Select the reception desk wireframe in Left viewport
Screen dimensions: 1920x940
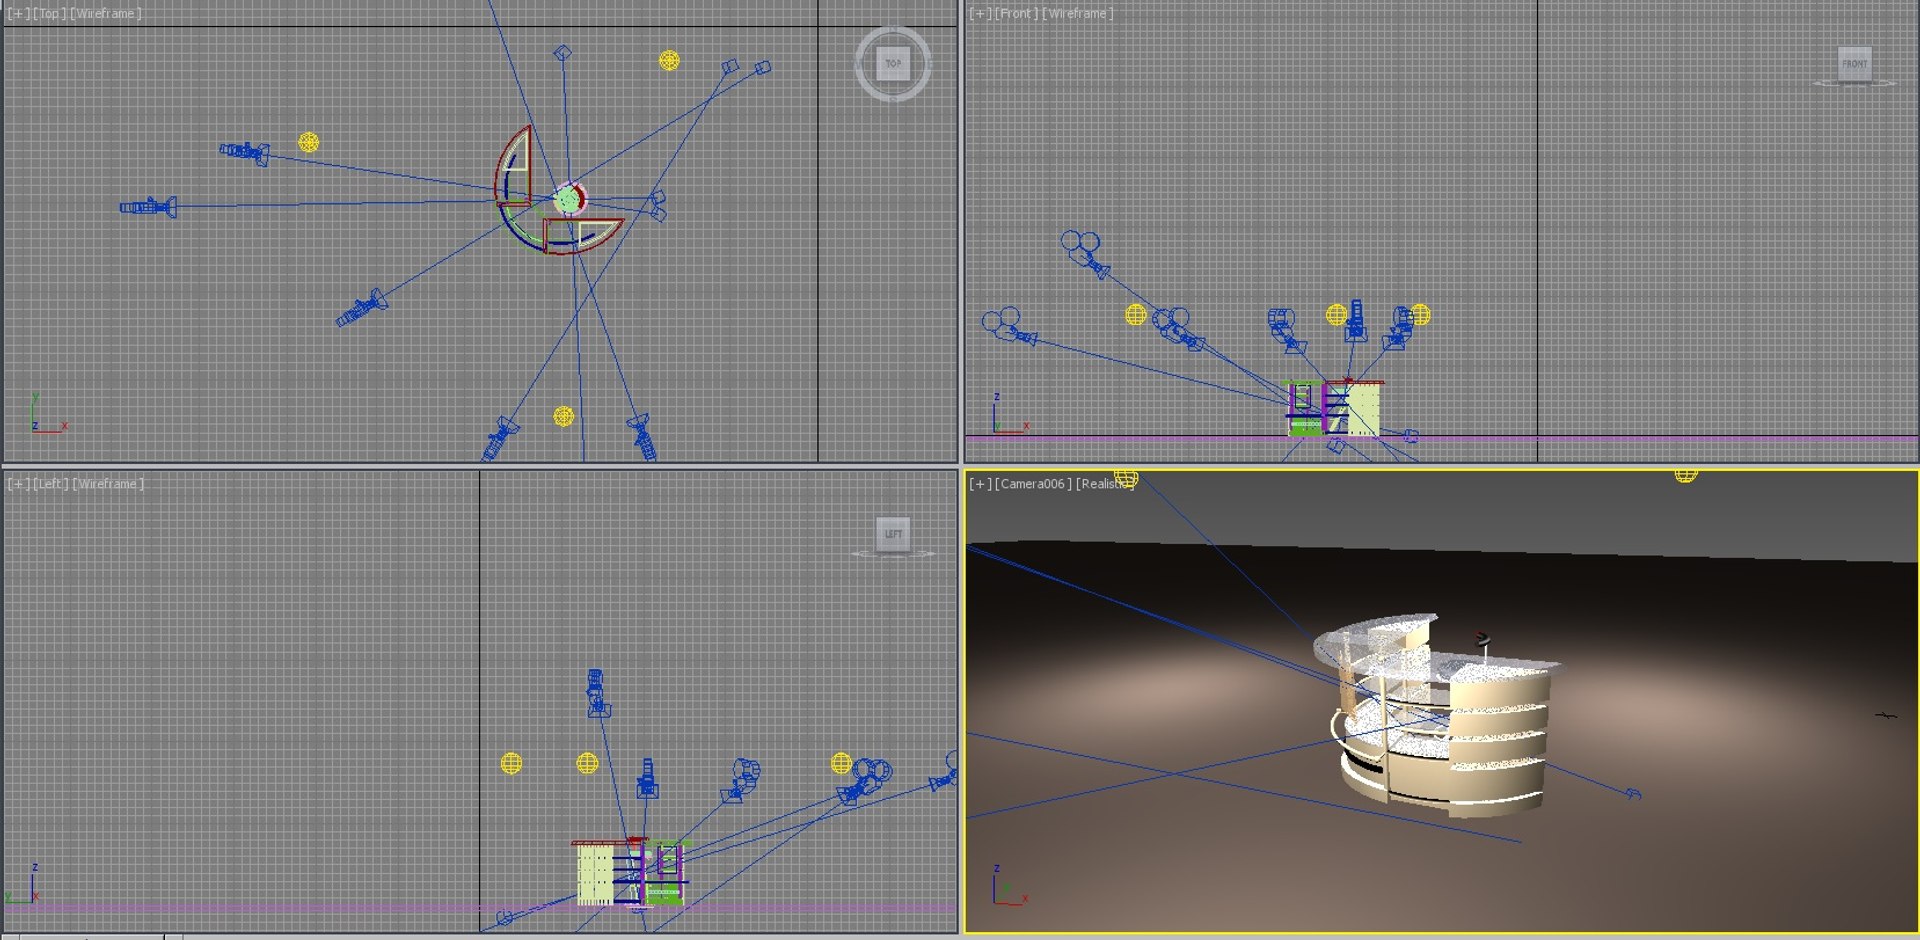click(631, 872)
